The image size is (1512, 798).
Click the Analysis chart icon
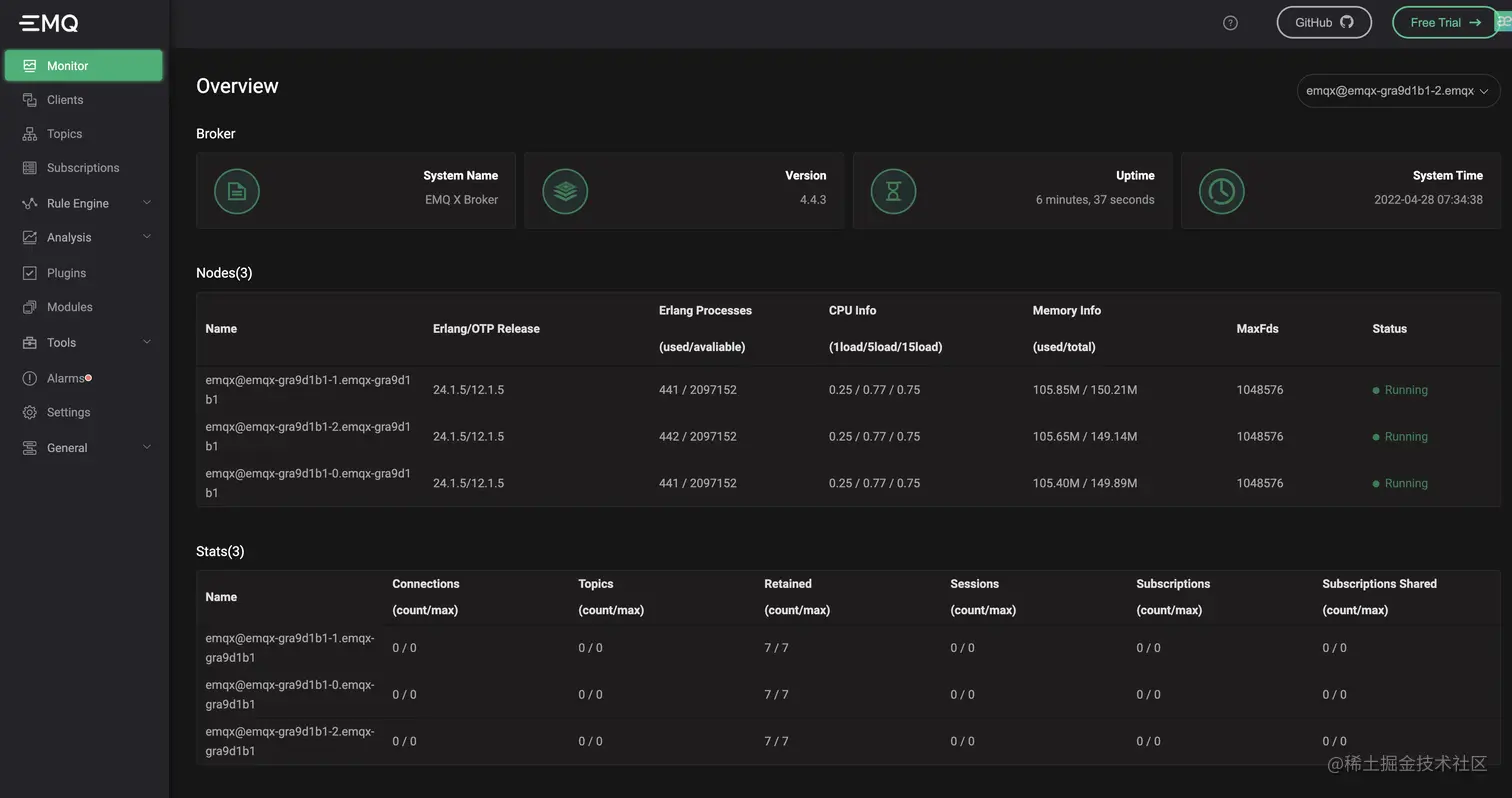[x=30, y=237]
